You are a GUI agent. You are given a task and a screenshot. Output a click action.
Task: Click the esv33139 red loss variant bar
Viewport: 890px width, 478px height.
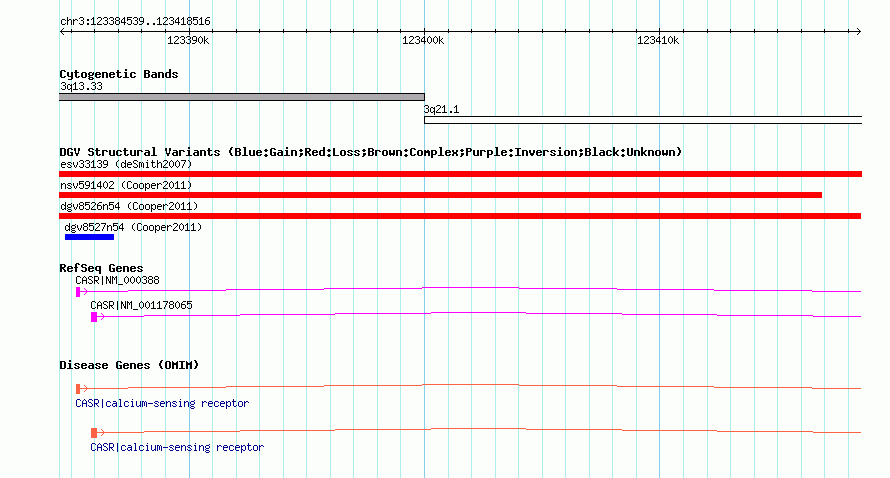coord(460,174)
